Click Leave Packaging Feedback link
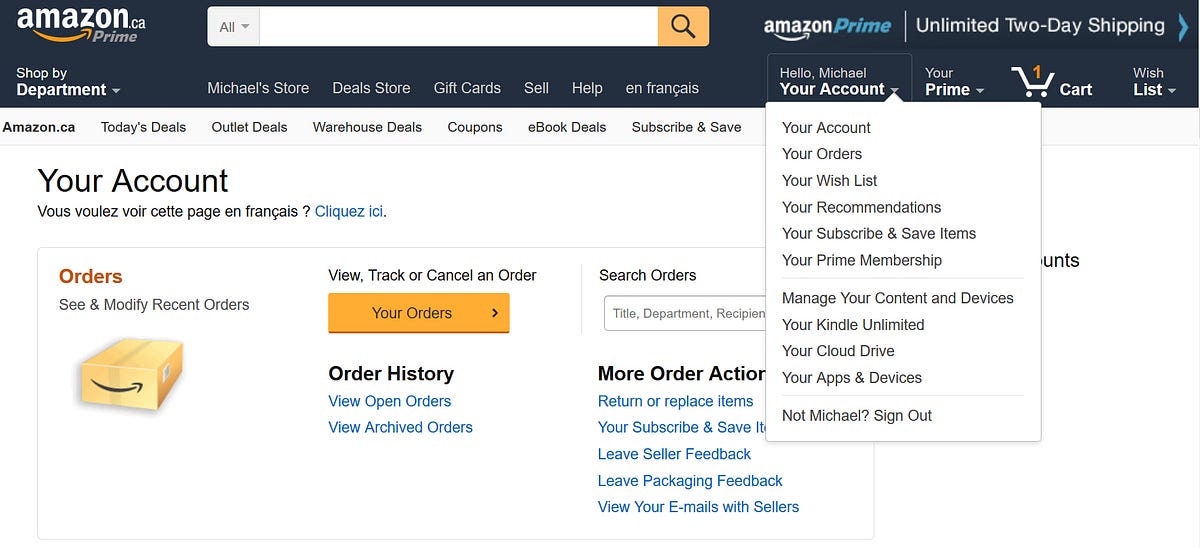1200x548 pixels. [690, 481]
